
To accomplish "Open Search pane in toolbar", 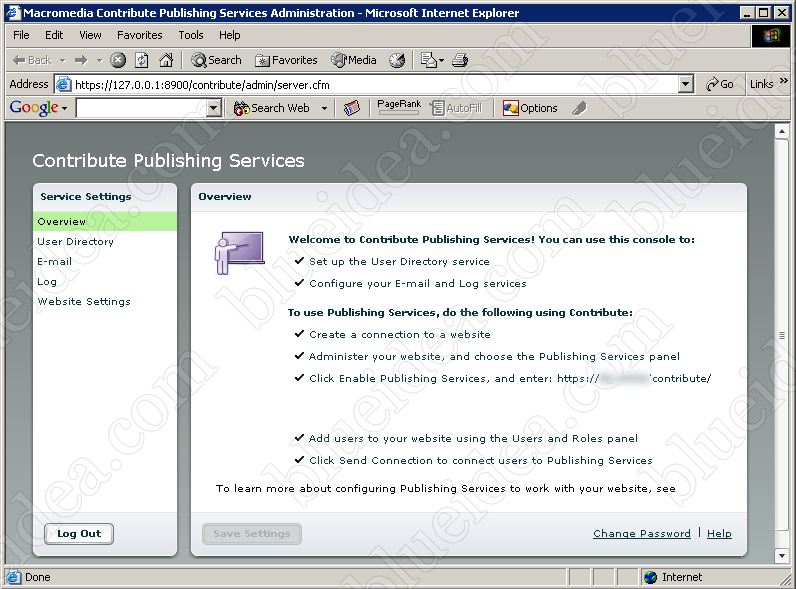I will tap(216, 60).
